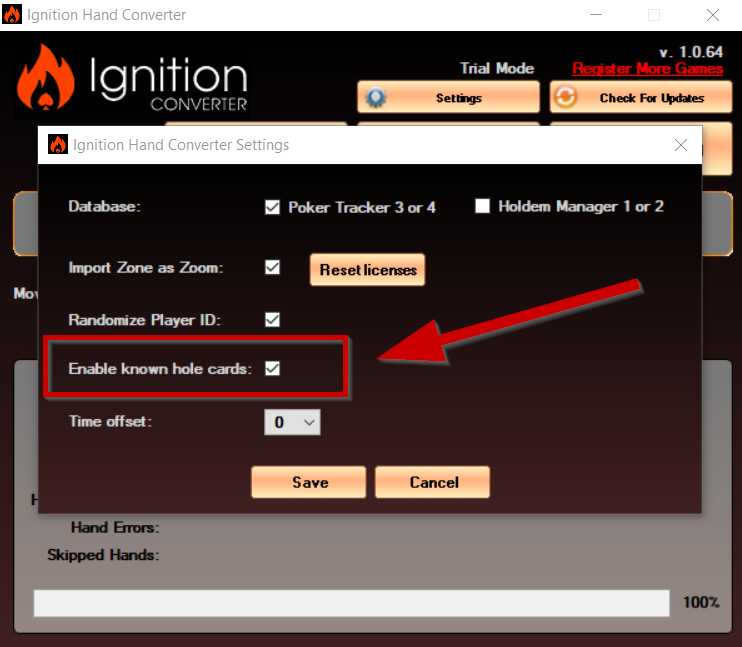Viewport: 742px width, 647px height.
Task: Click the 100% progress value text
Action: click(701, 602)
